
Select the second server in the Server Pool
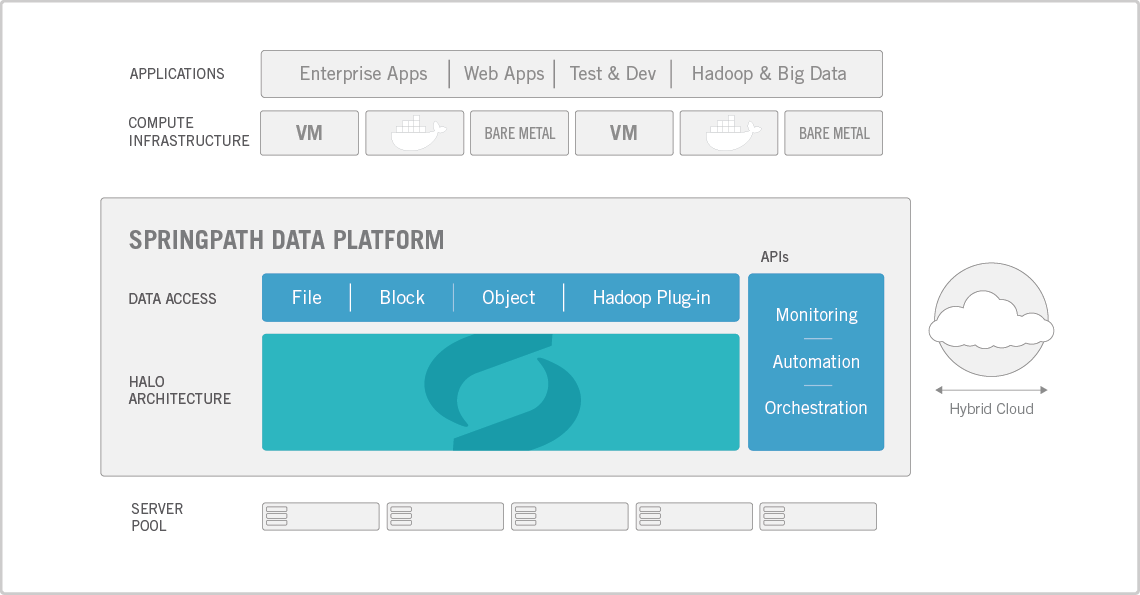click(445, 516)
